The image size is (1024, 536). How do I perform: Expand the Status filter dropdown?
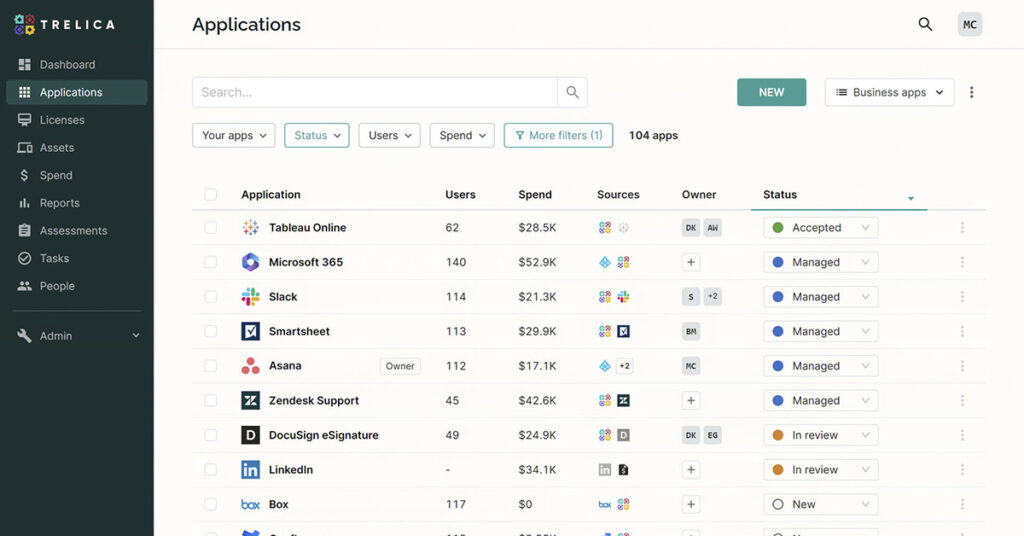[x=316, y=136]
